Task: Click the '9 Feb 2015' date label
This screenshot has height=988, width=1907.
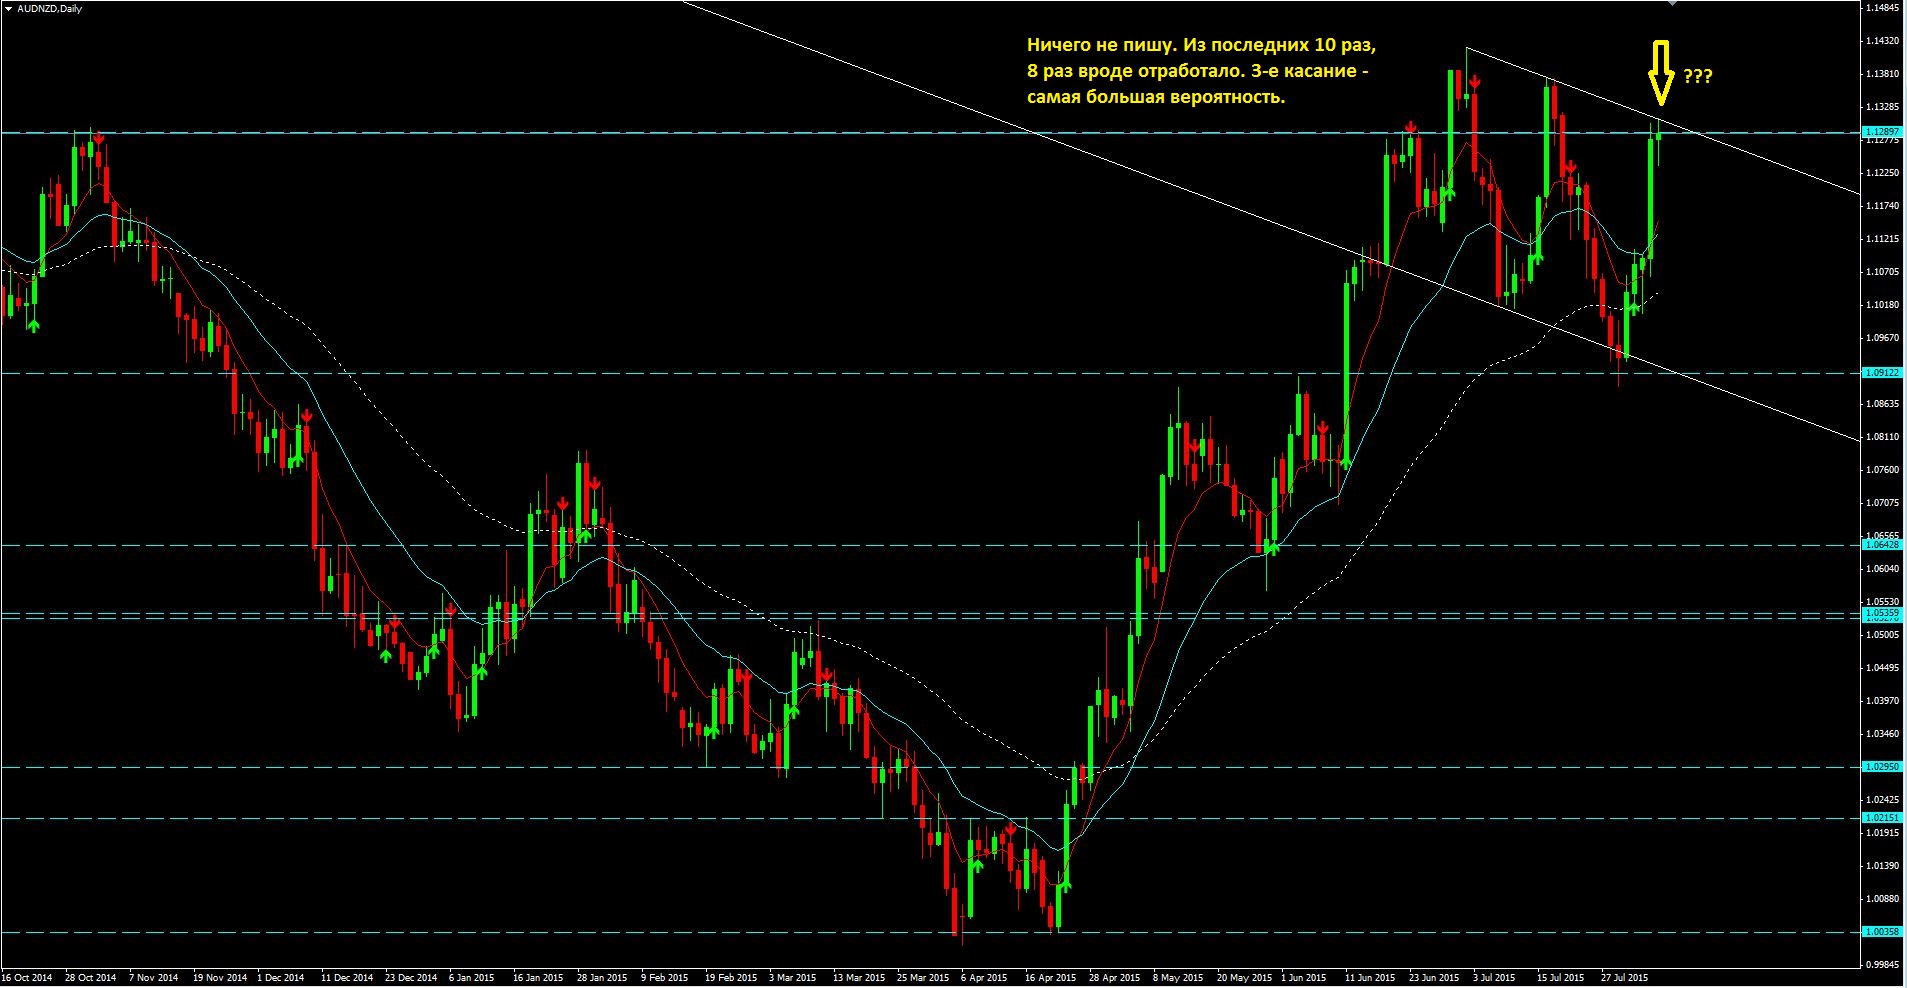Action: click(665, 978)
